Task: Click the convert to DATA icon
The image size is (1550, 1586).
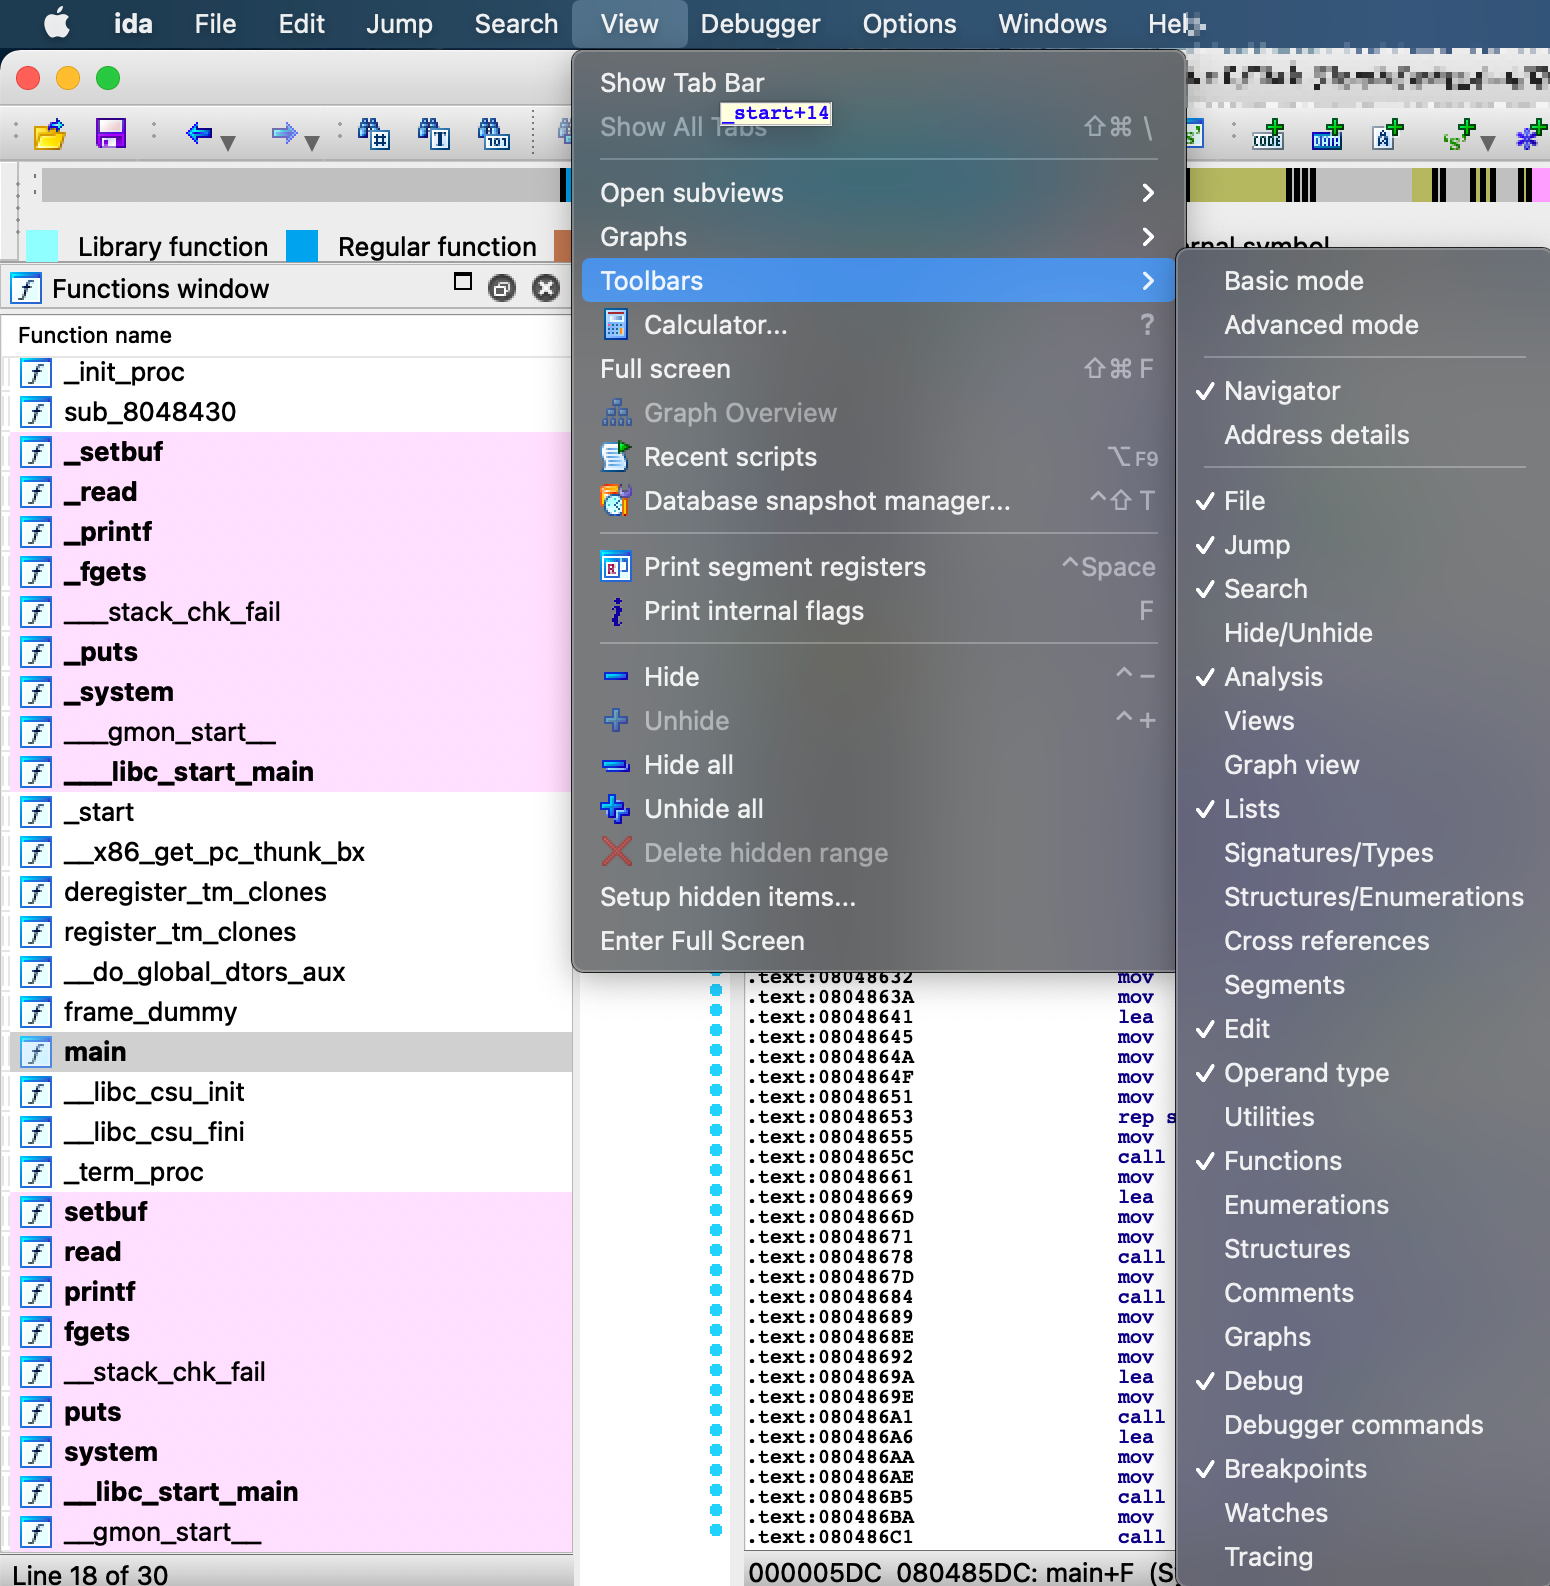Action: [x=1328, y=134]
